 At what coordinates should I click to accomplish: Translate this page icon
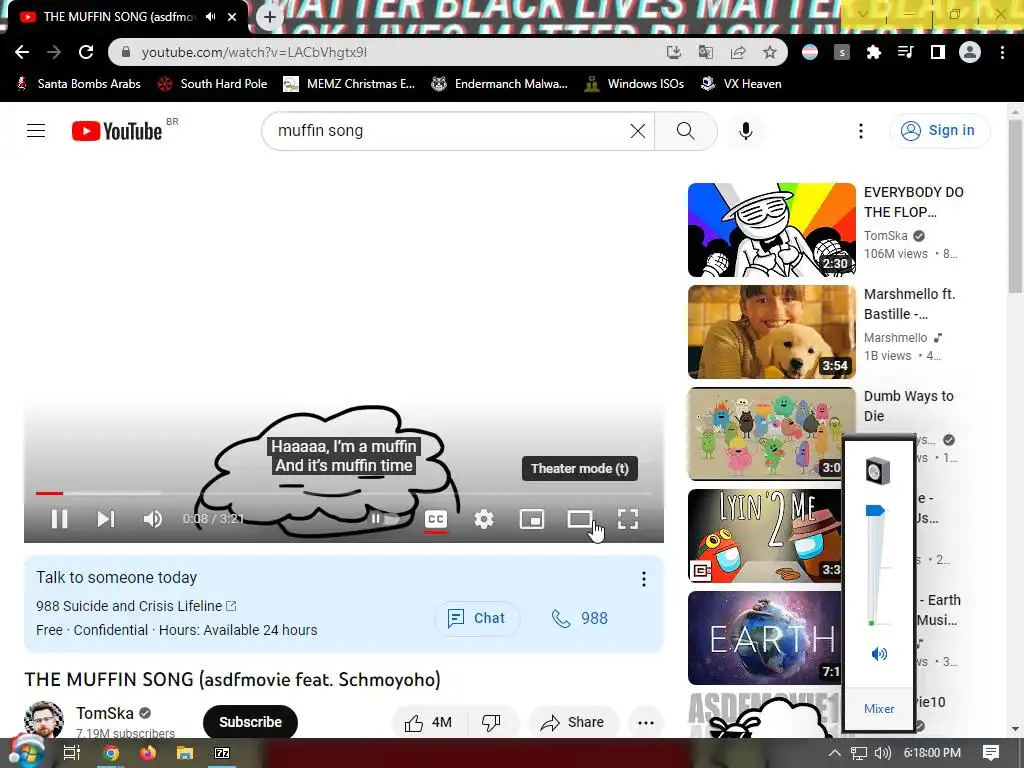[706, 52]
